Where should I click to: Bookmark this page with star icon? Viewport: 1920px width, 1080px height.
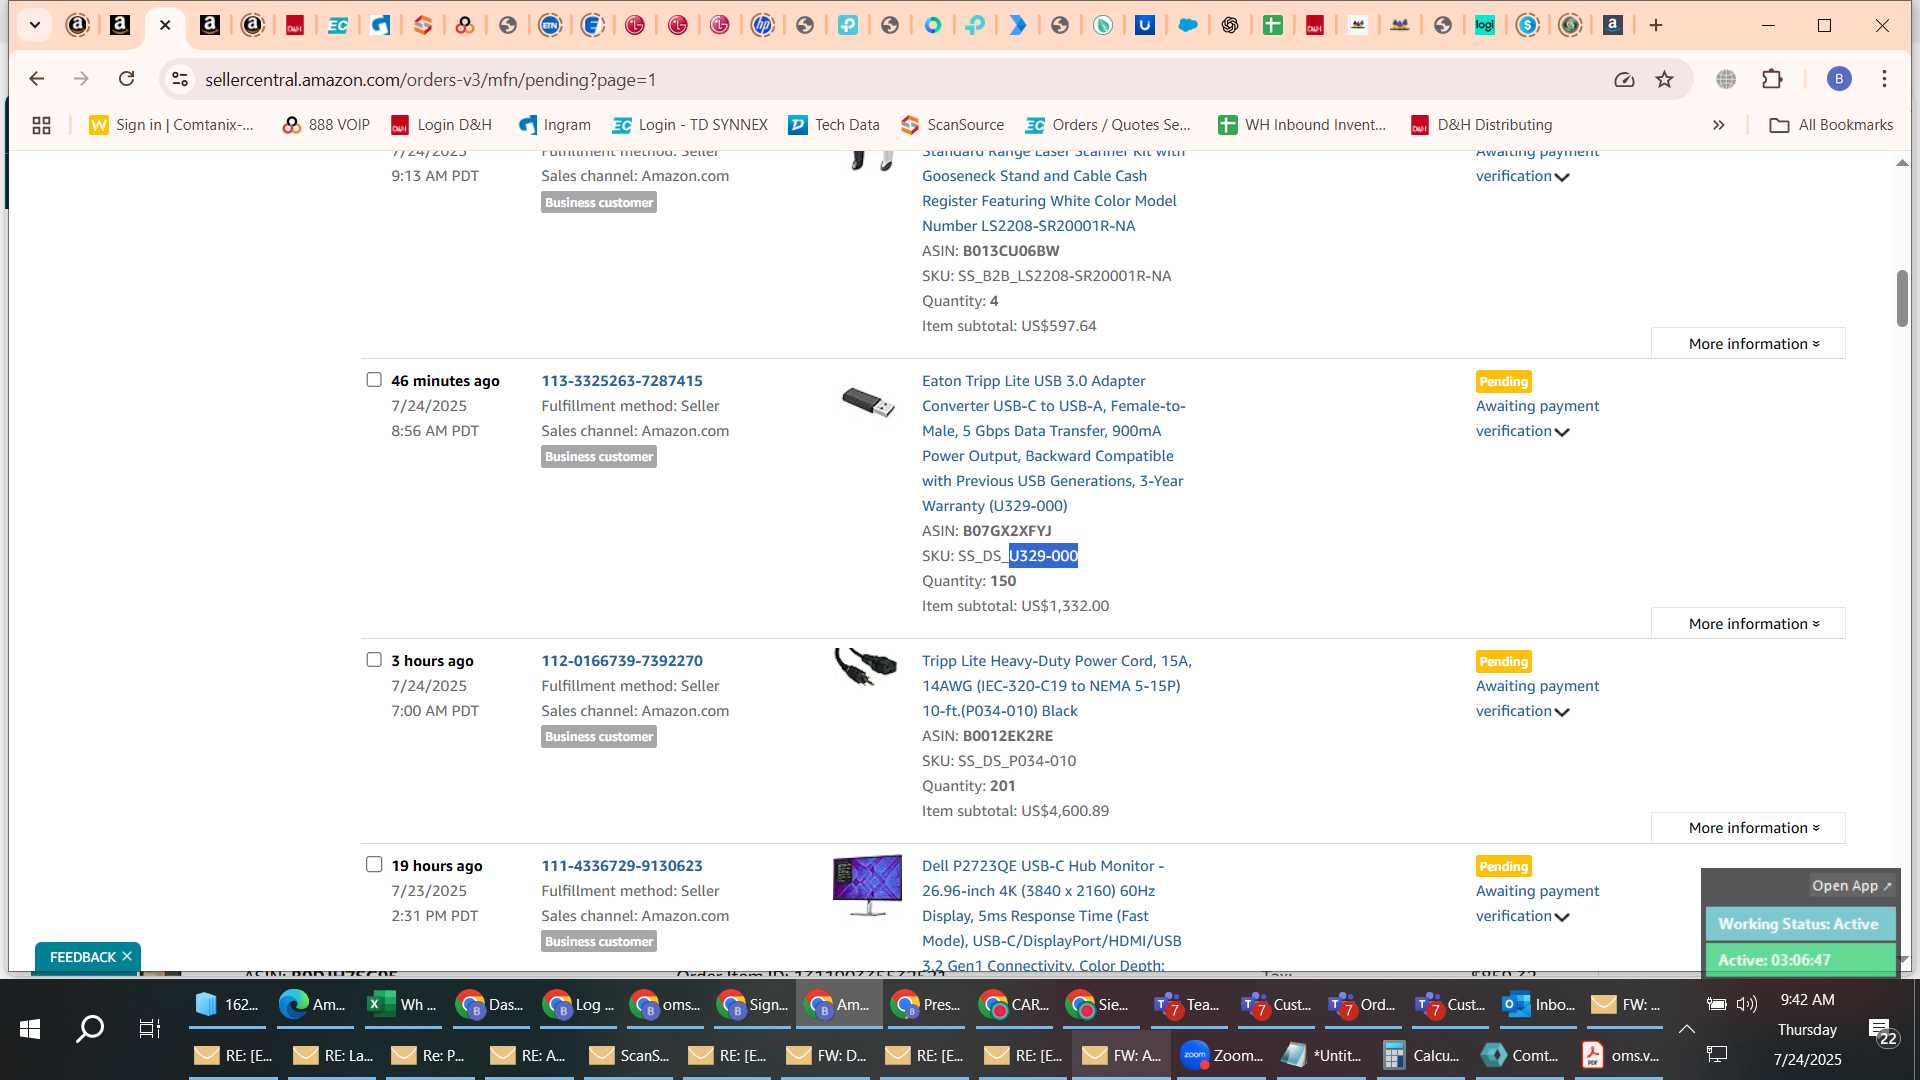pyautogui.click(x=1664, y=79)
